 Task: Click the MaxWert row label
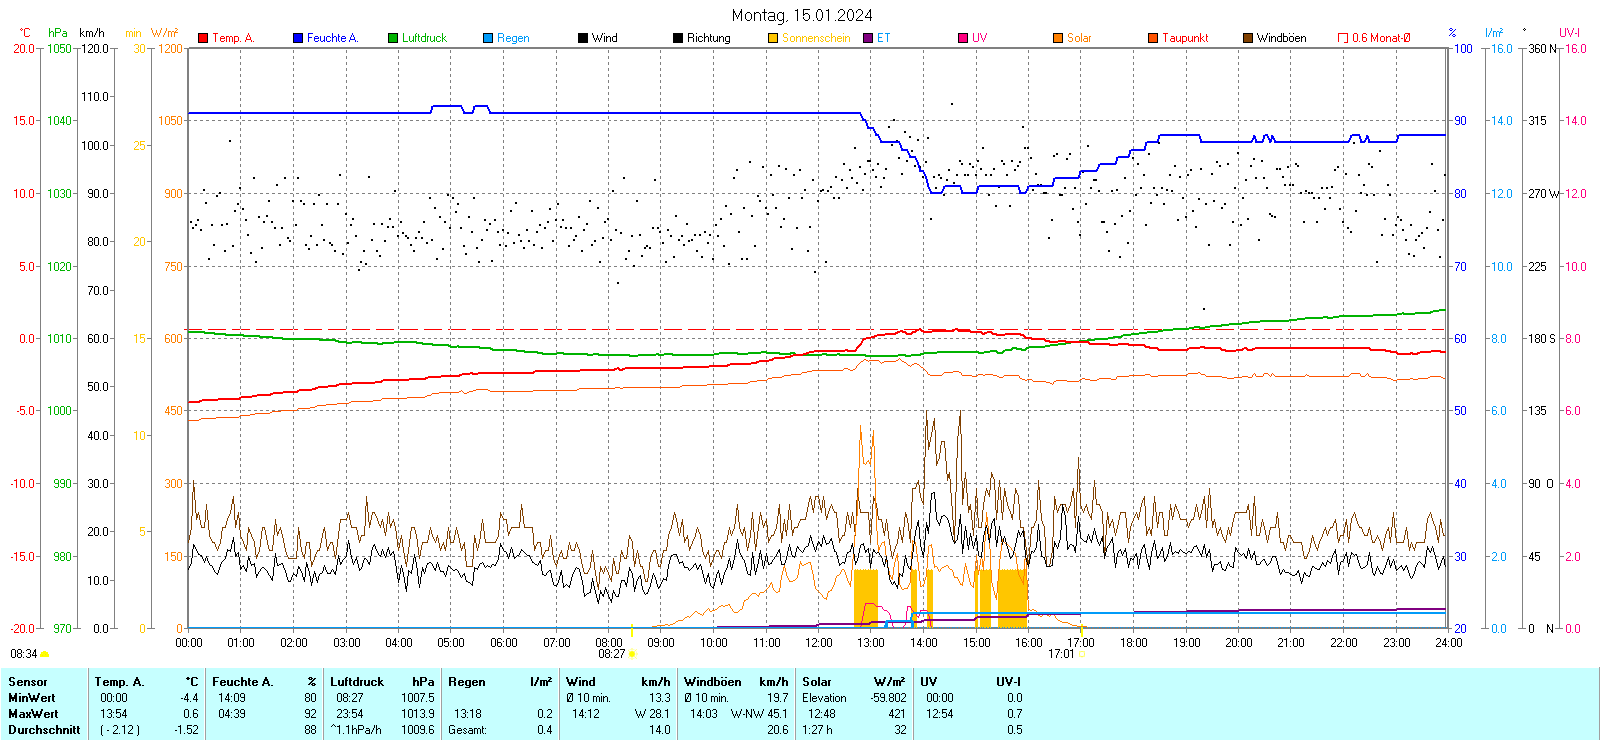pyautogui.click(x=33, y=714)
